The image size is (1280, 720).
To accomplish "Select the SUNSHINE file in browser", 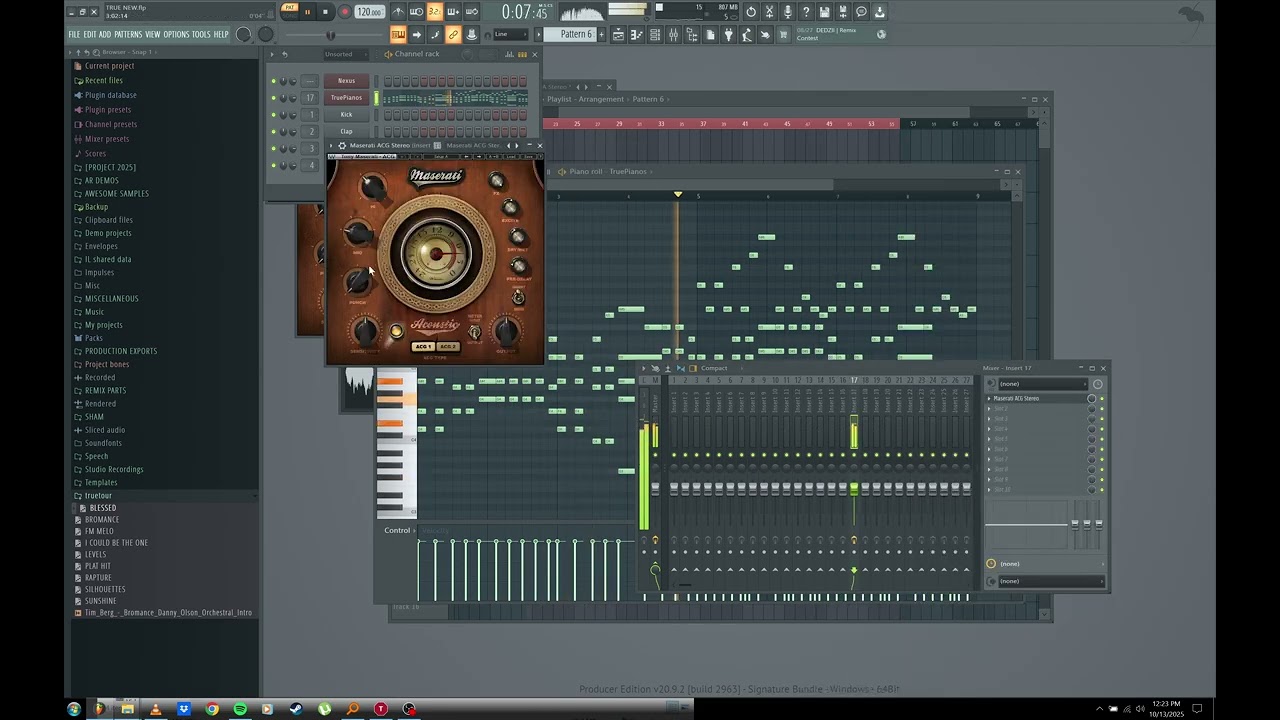I will 95,601.
